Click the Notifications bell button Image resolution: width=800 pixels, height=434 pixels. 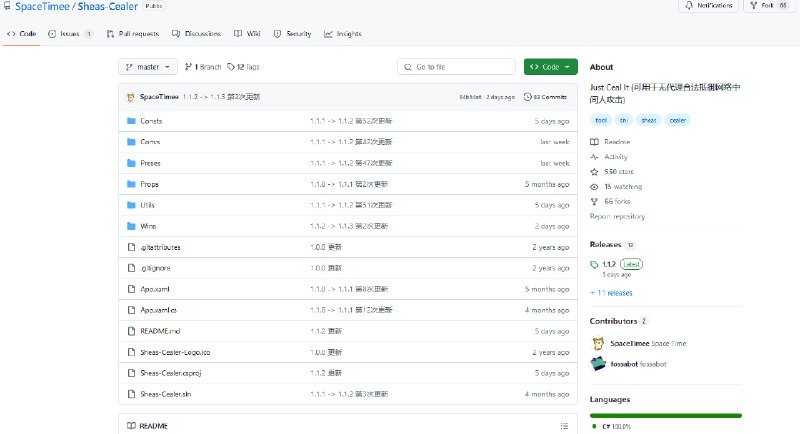pos(708,6)
